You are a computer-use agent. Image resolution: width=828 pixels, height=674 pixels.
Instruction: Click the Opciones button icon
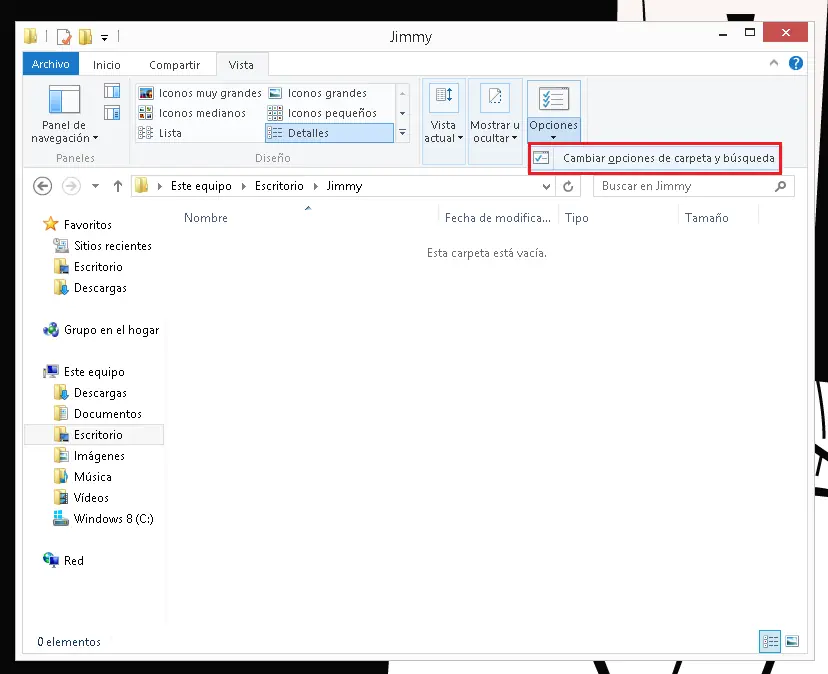(553, 99)
